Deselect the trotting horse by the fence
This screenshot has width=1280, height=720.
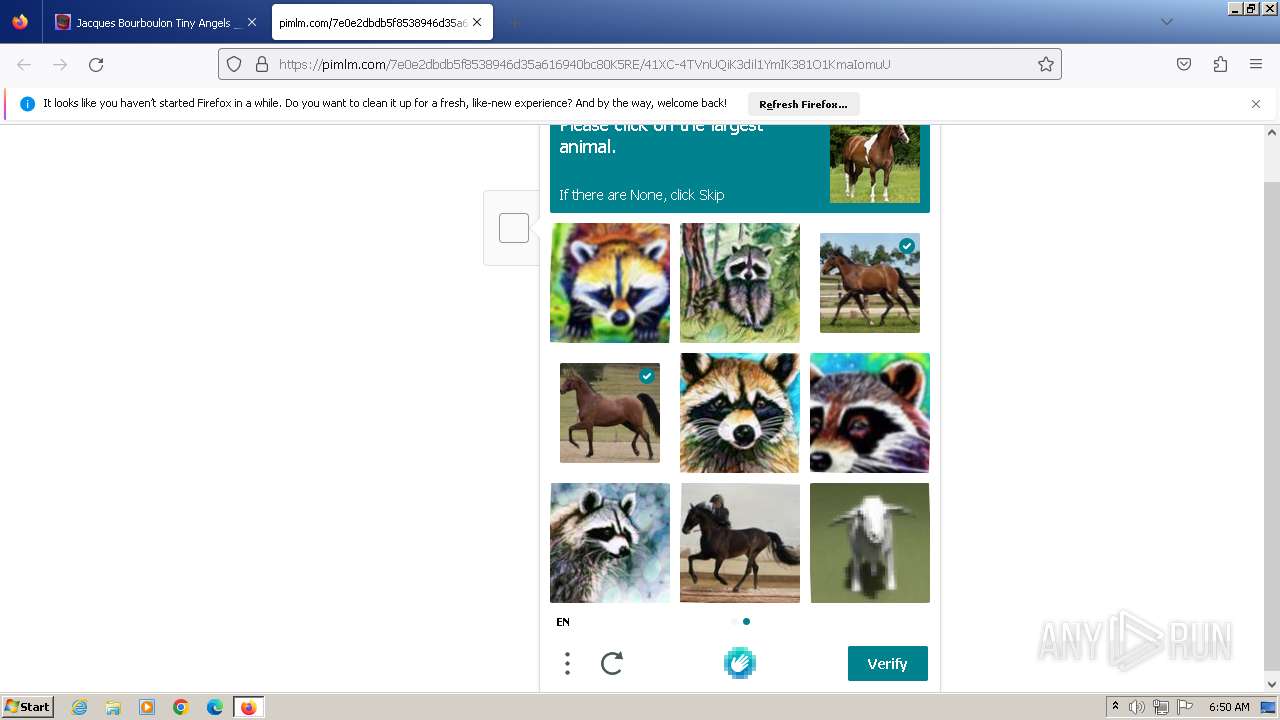click(x=870, y=283)
